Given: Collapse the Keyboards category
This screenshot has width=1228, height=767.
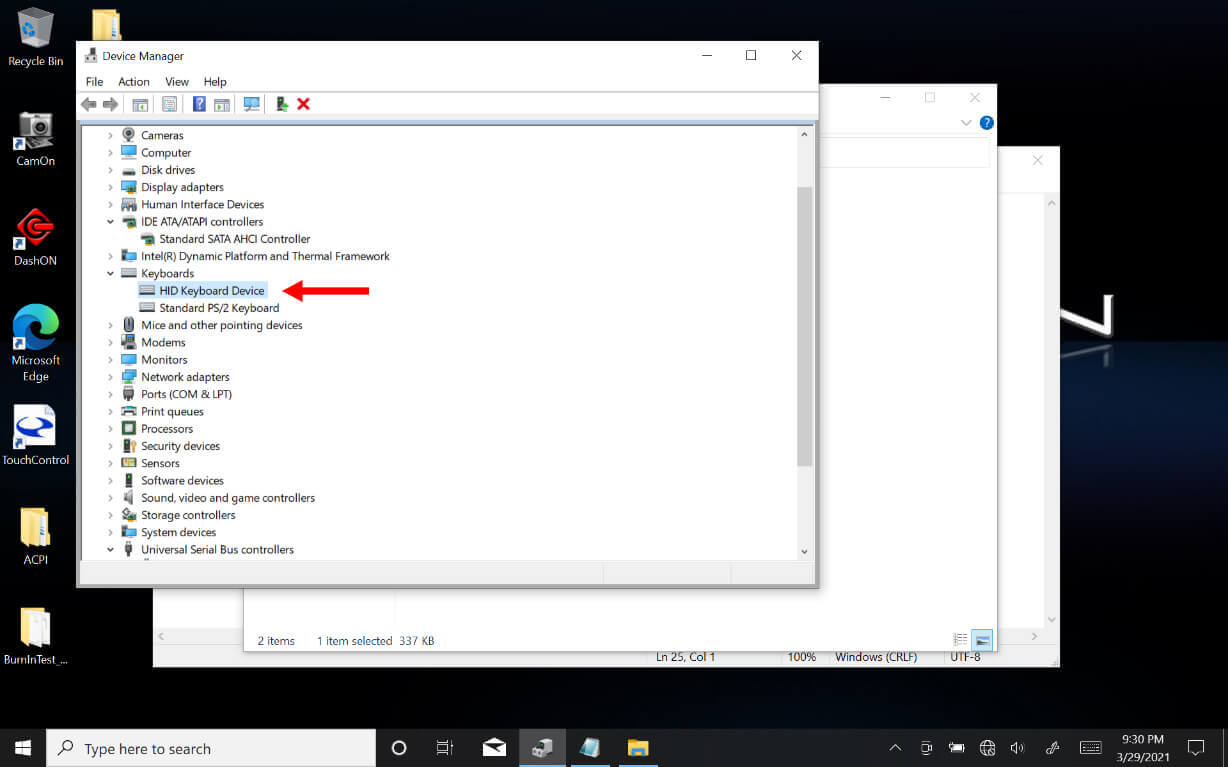Looking at the screenshot, I should (x=111, y=273).
